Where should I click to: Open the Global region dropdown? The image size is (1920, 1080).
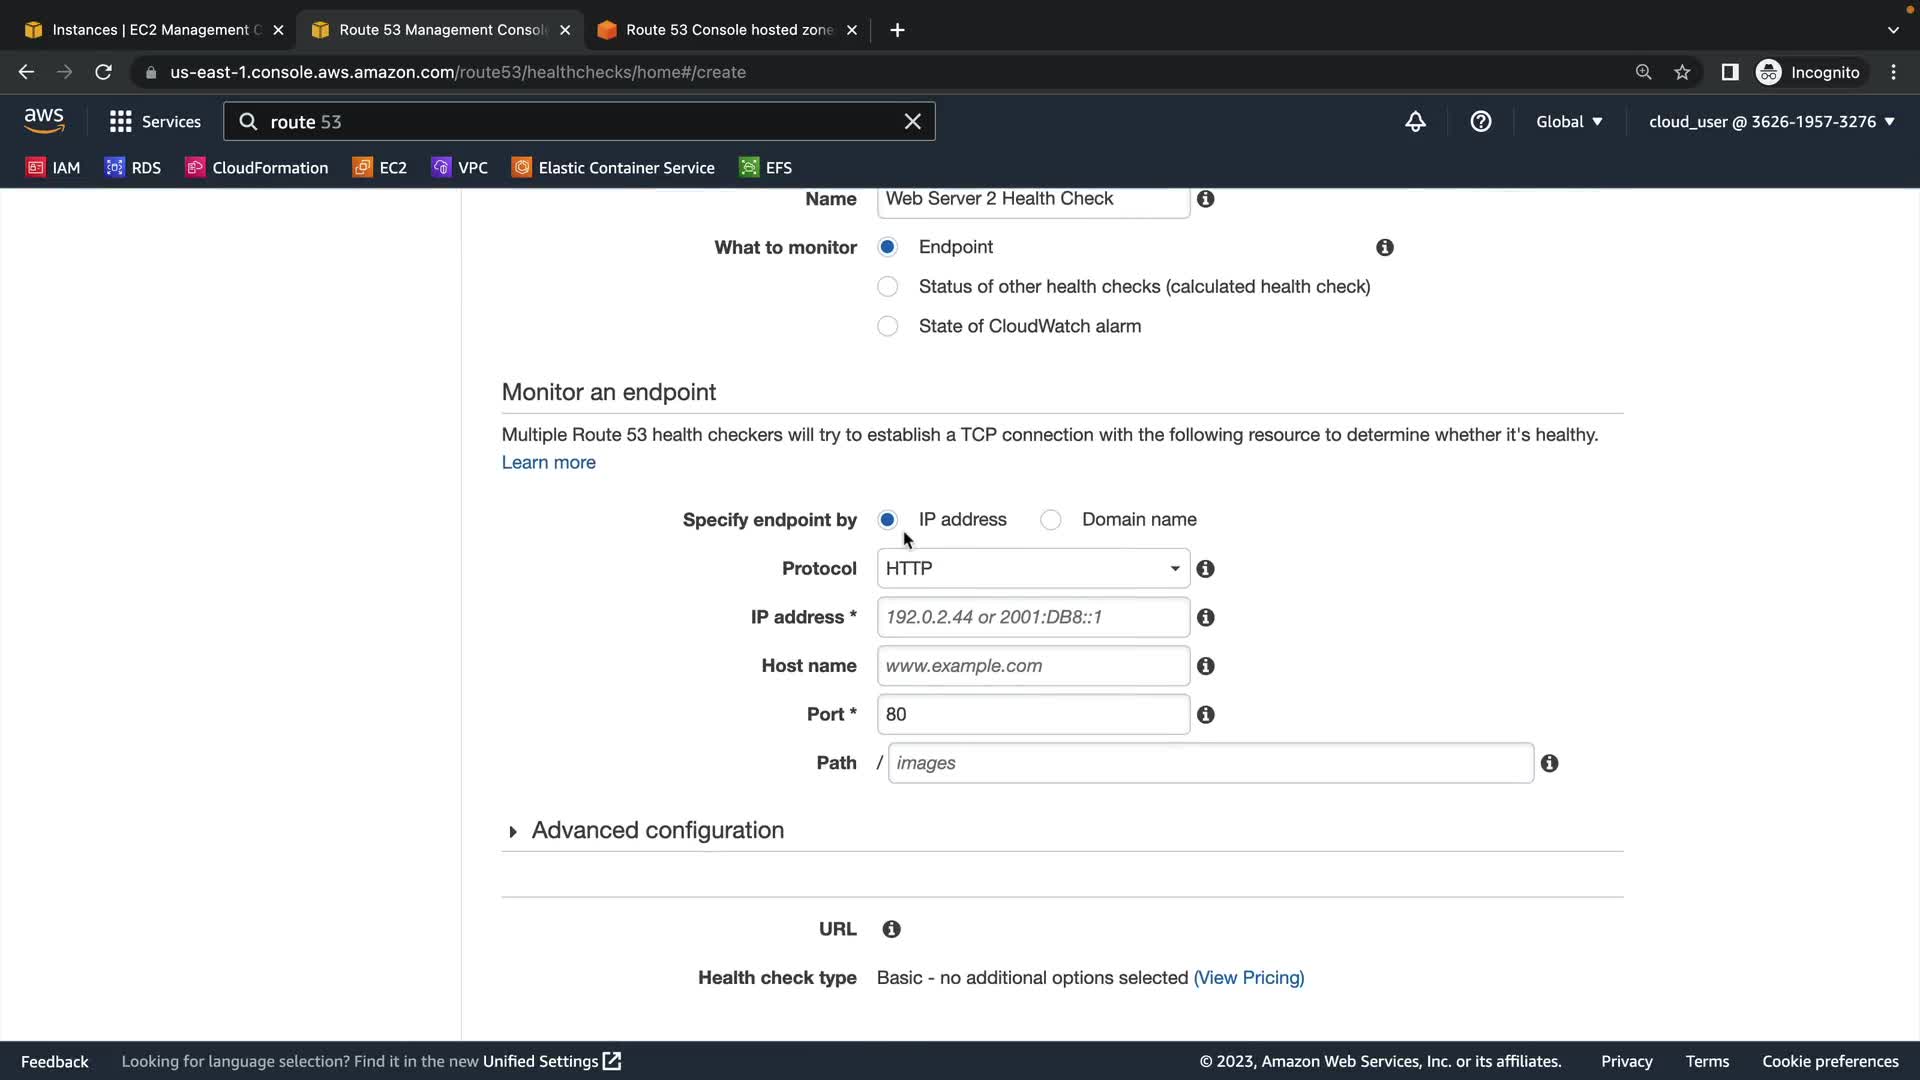tap(1568, 122)
